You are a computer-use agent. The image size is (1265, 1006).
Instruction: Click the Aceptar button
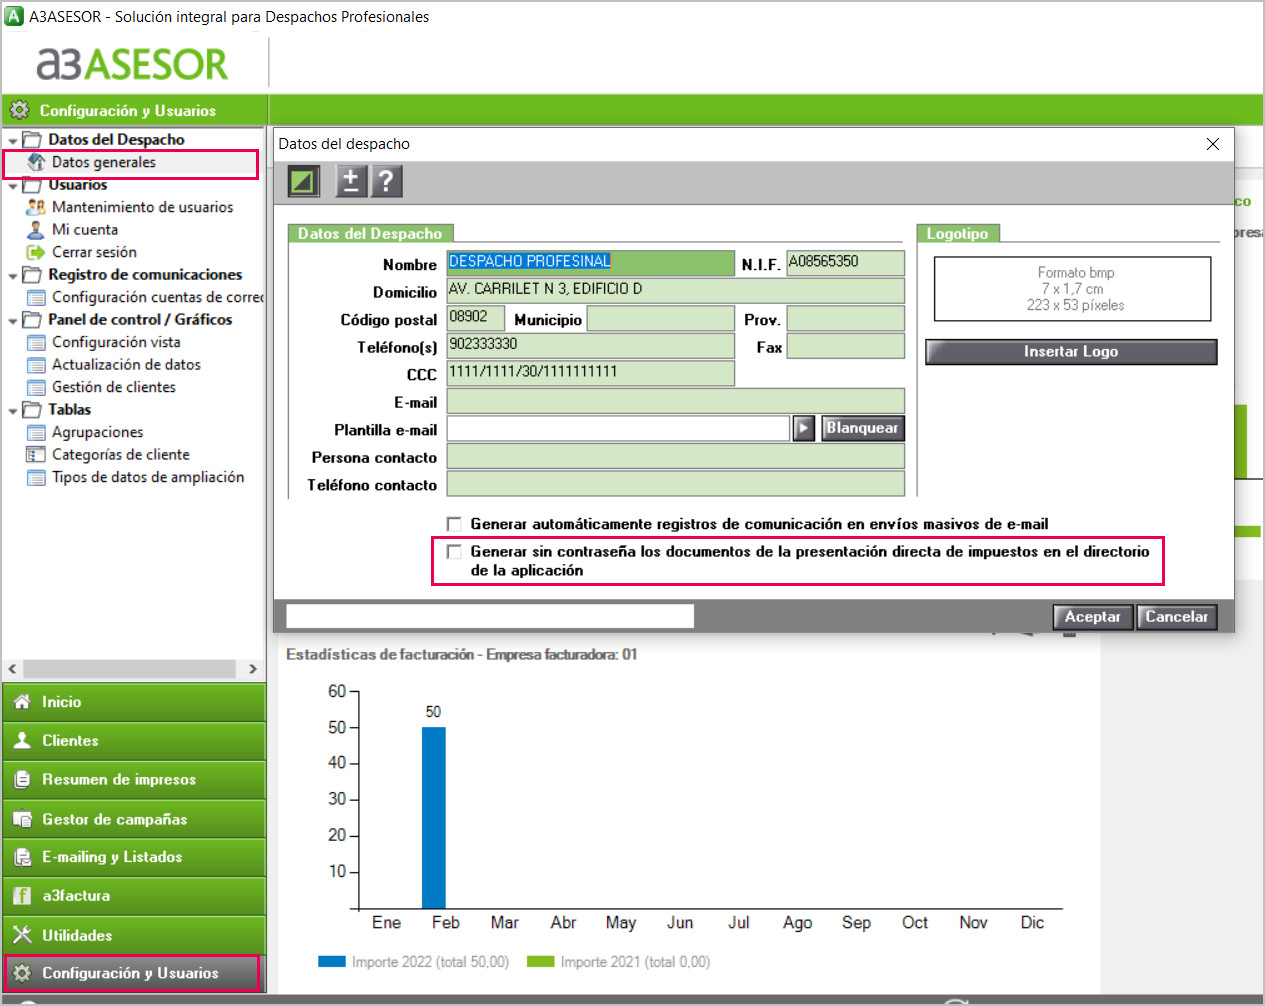[x=1093, y=617]
